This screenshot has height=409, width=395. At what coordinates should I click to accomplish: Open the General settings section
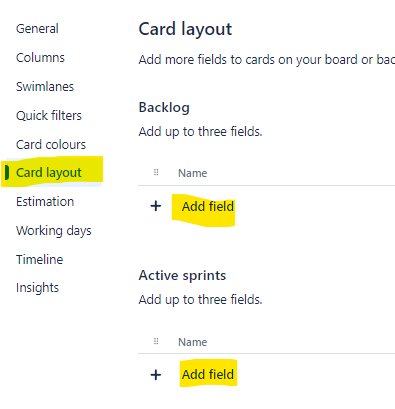tap(37, 29)
